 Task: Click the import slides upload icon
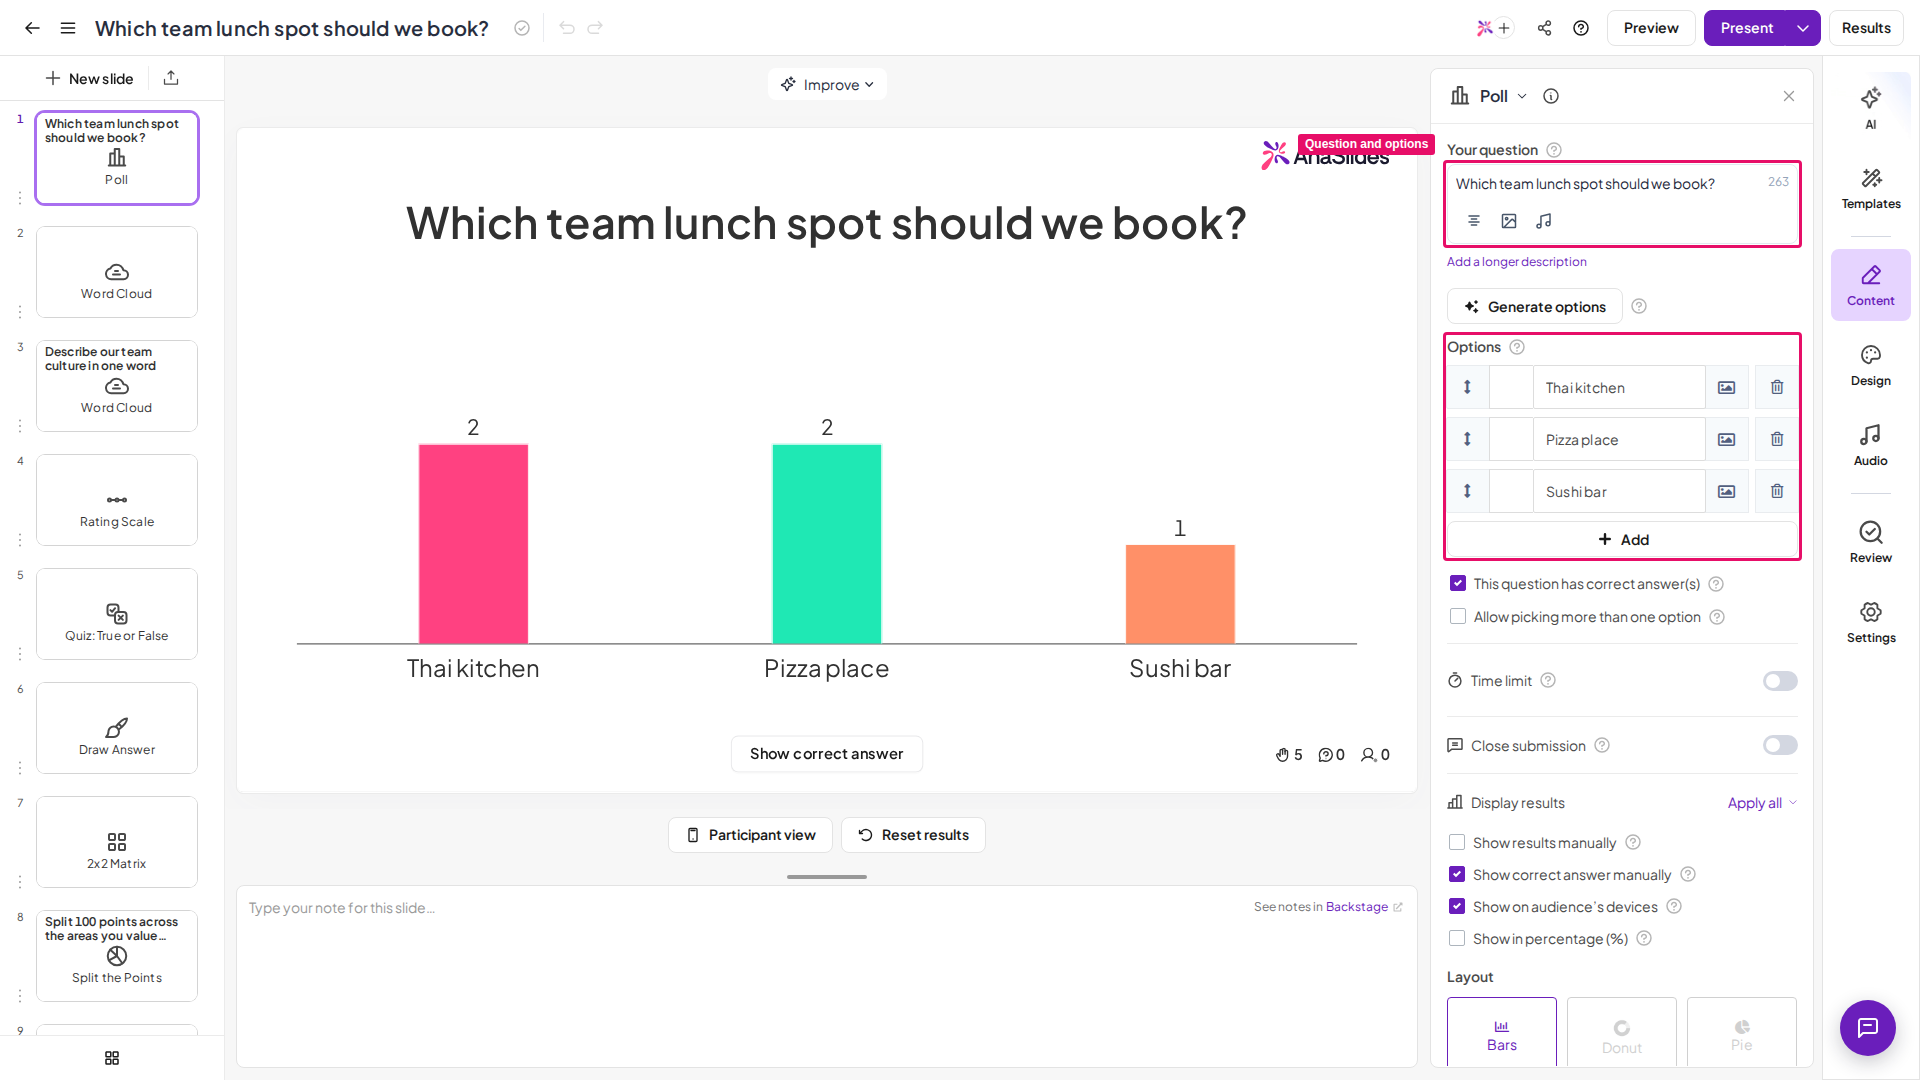point(171,78)
